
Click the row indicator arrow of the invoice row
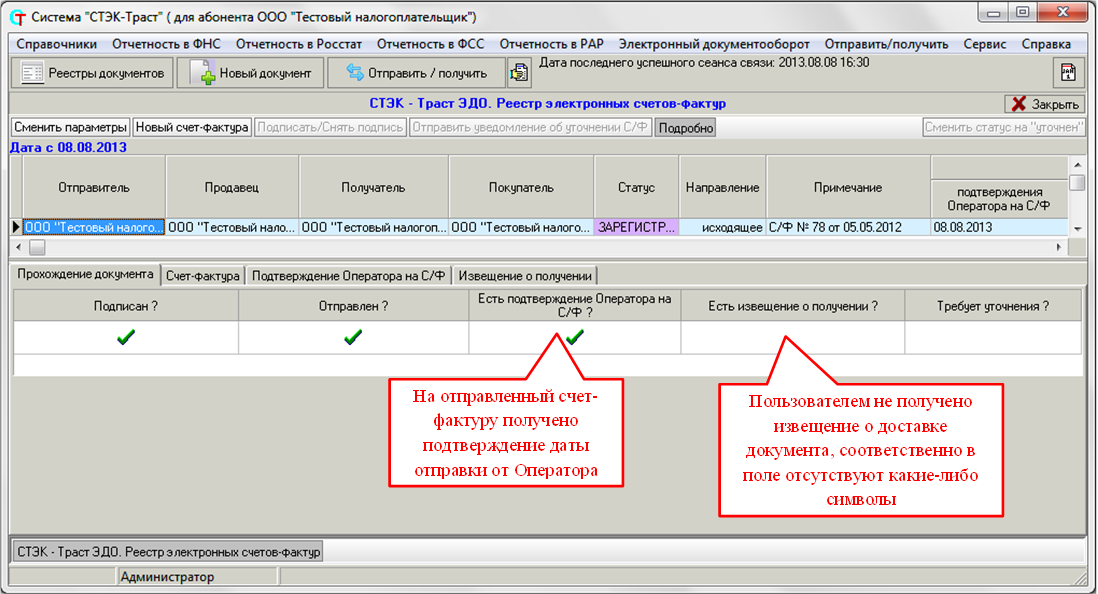(16, 227)
